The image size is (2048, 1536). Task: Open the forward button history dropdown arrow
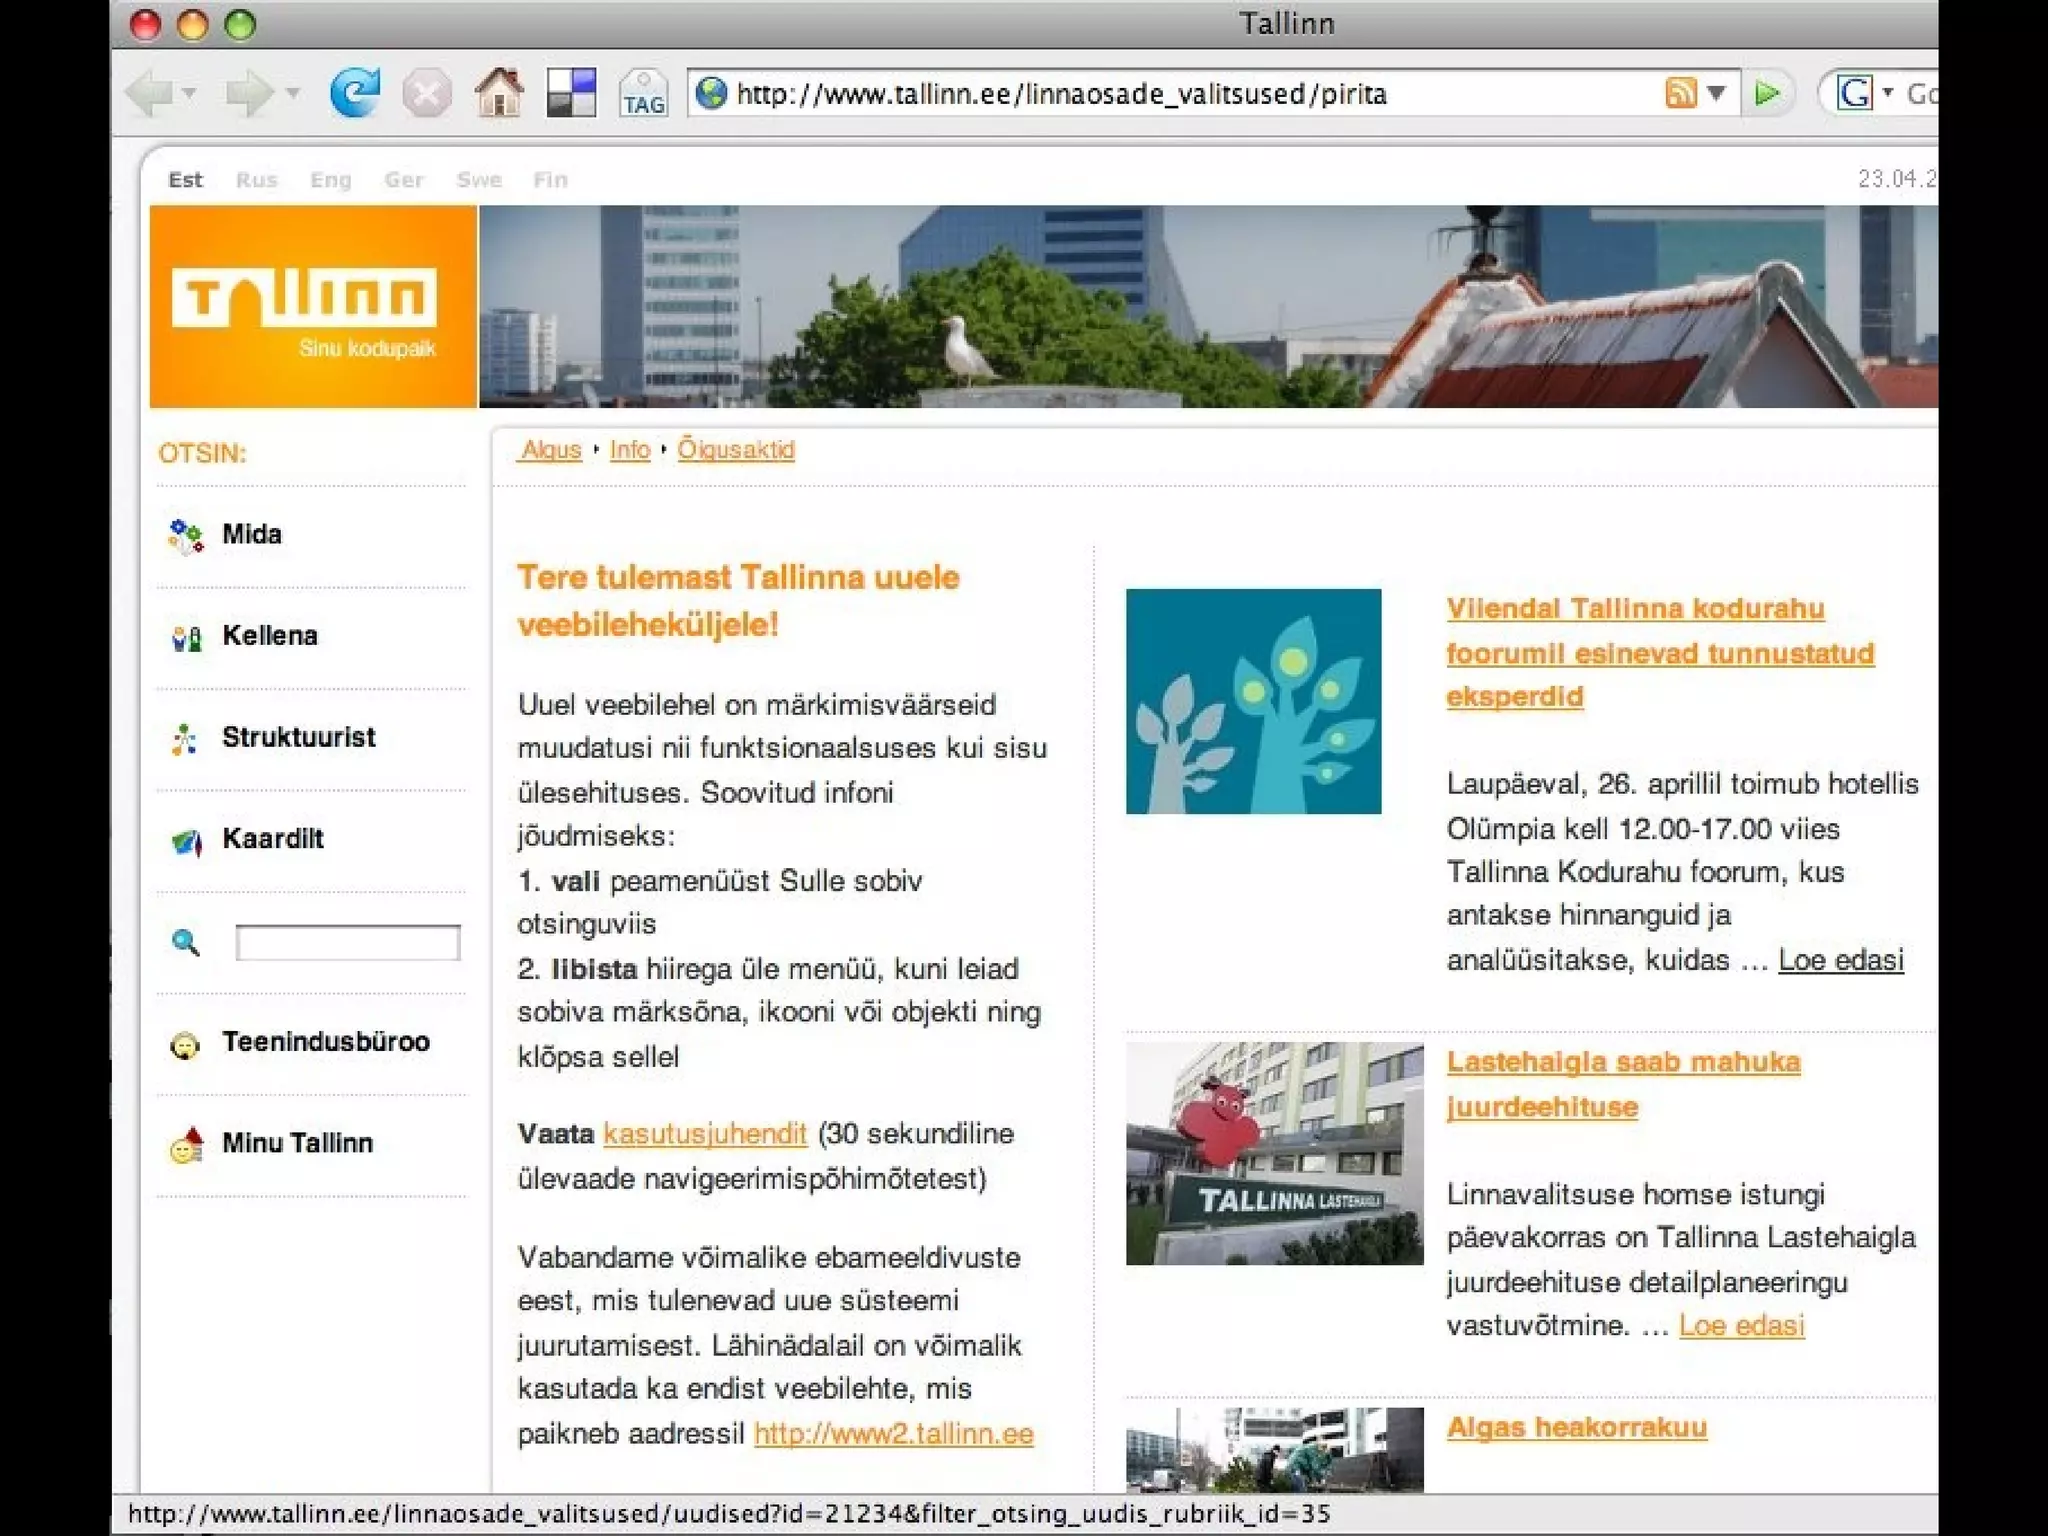293,94
